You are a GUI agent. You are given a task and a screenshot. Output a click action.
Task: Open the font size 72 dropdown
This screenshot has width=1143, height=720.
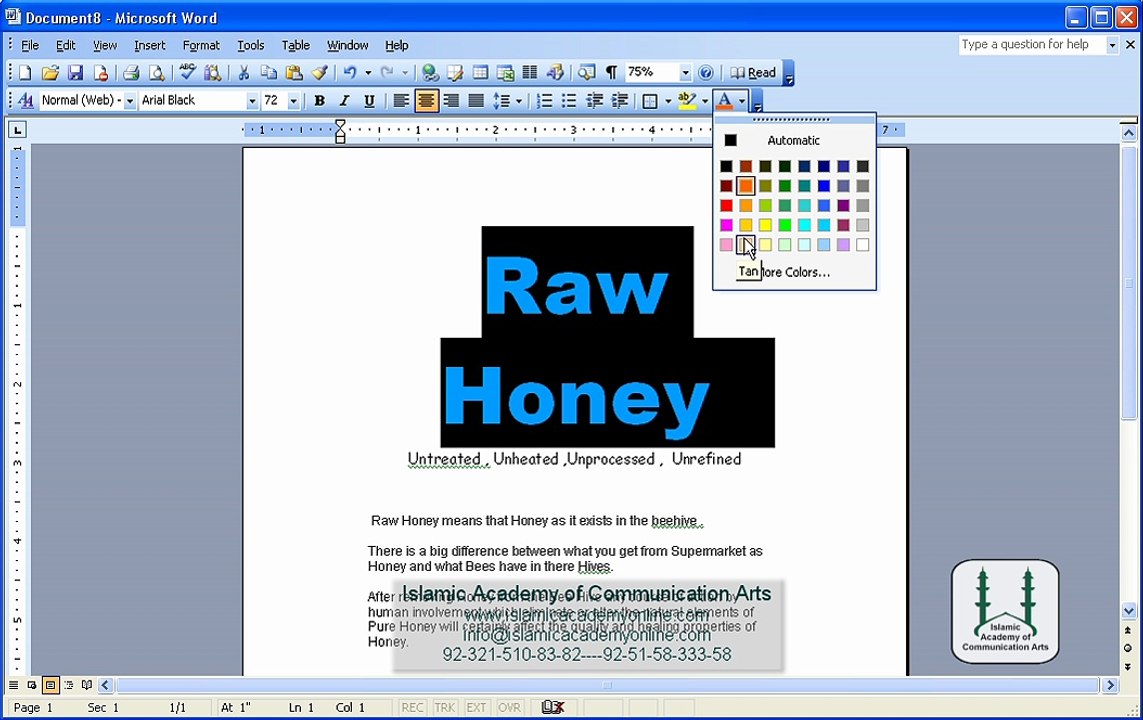tap(293, 101)
